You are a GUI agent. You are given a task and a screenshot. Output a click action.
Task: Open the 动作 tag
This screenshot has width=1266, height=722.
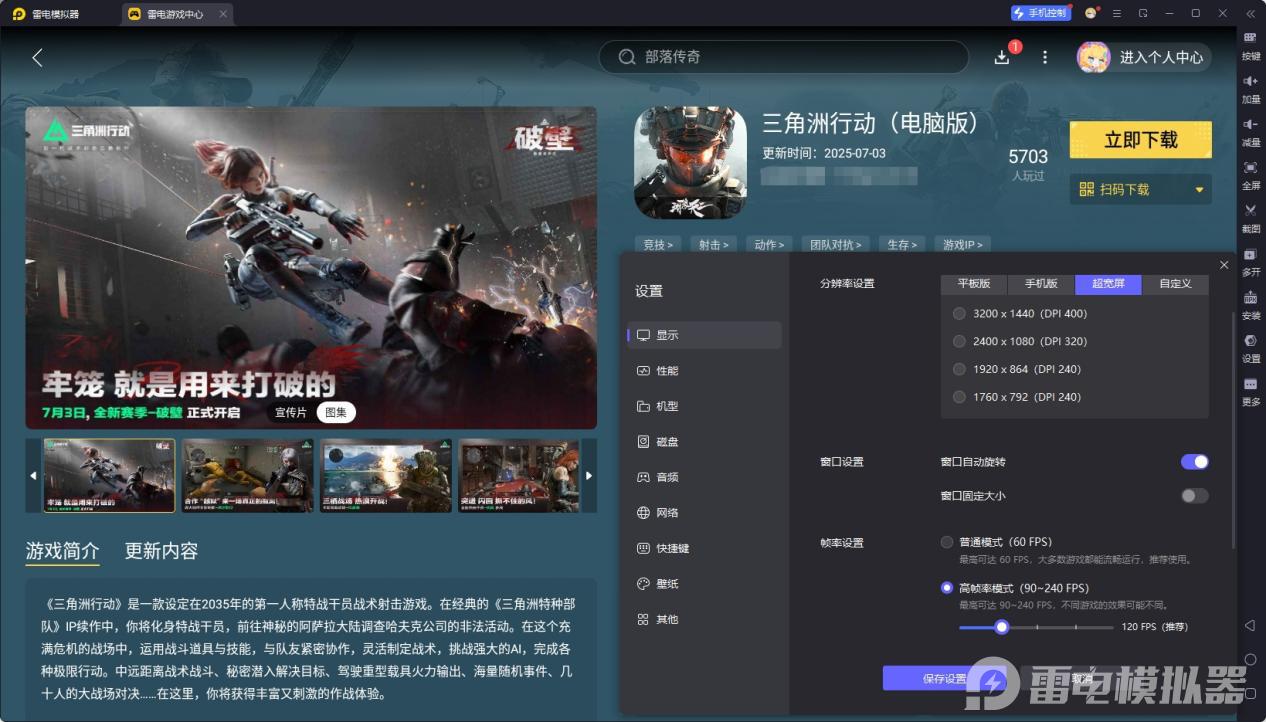pyautogui.click(x=769, y=244)
